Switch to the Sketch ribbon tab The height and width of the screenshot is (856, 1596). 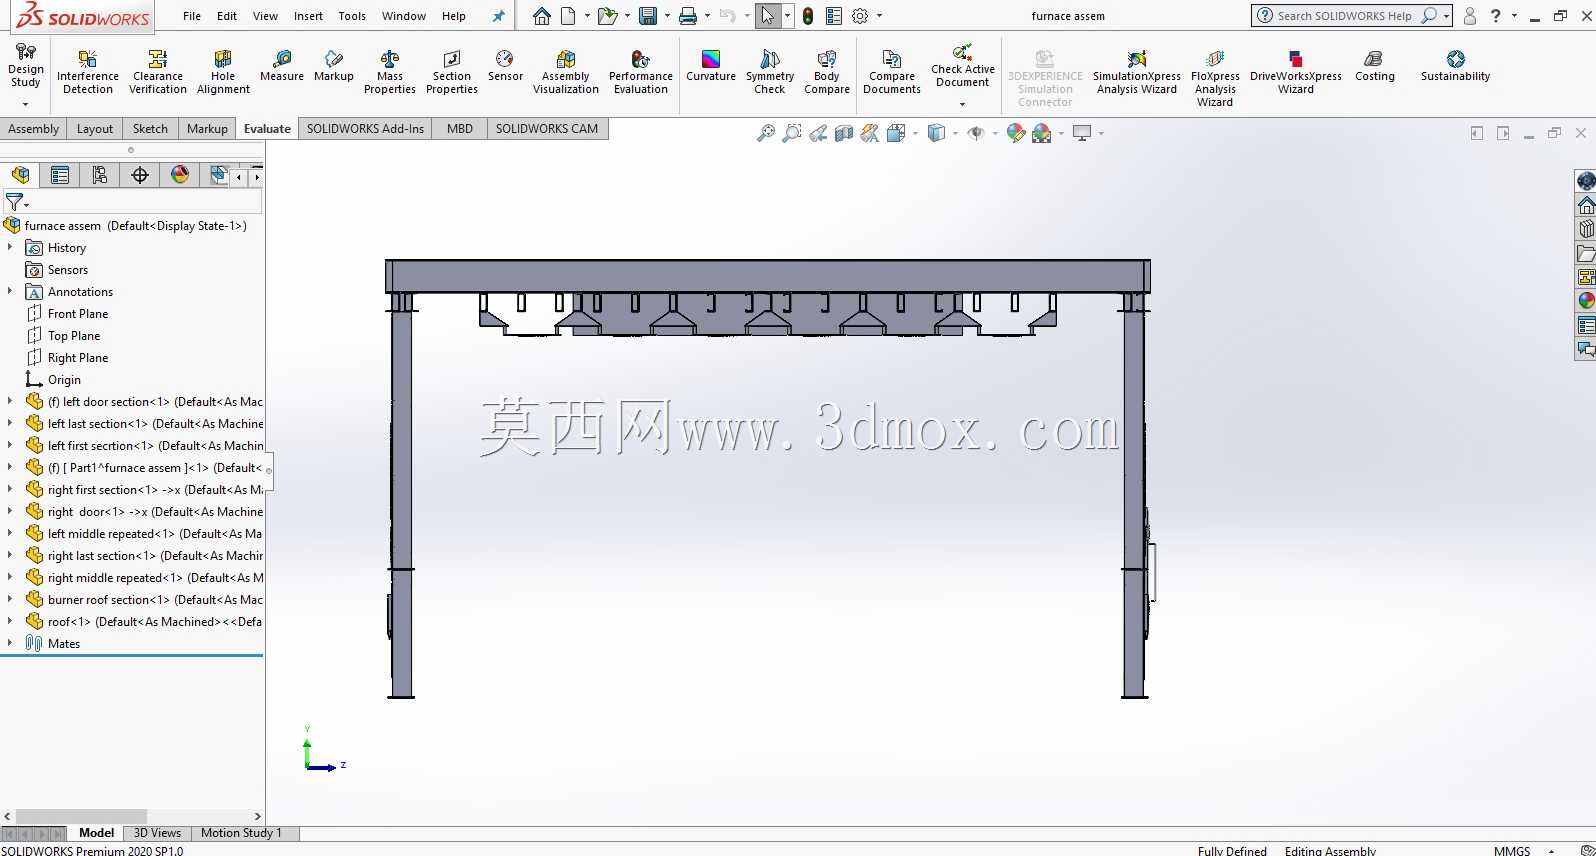150,129
